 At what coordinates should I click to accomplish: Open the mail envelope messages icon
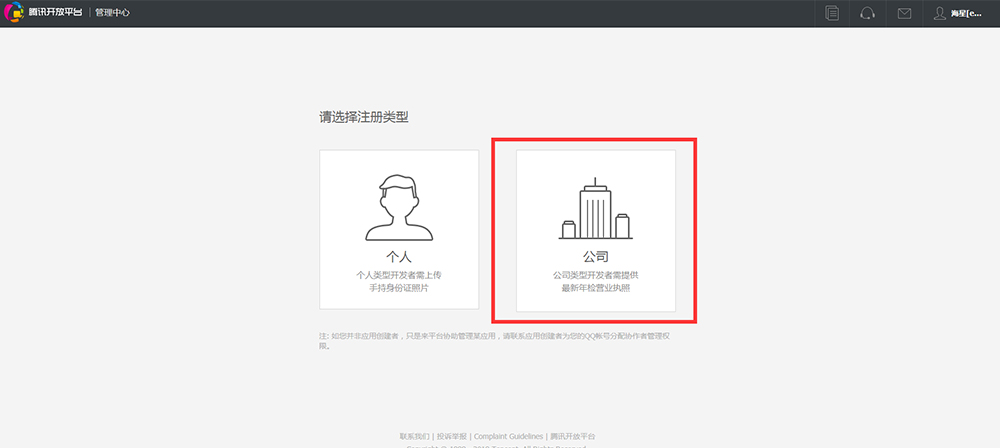point(904,13)
